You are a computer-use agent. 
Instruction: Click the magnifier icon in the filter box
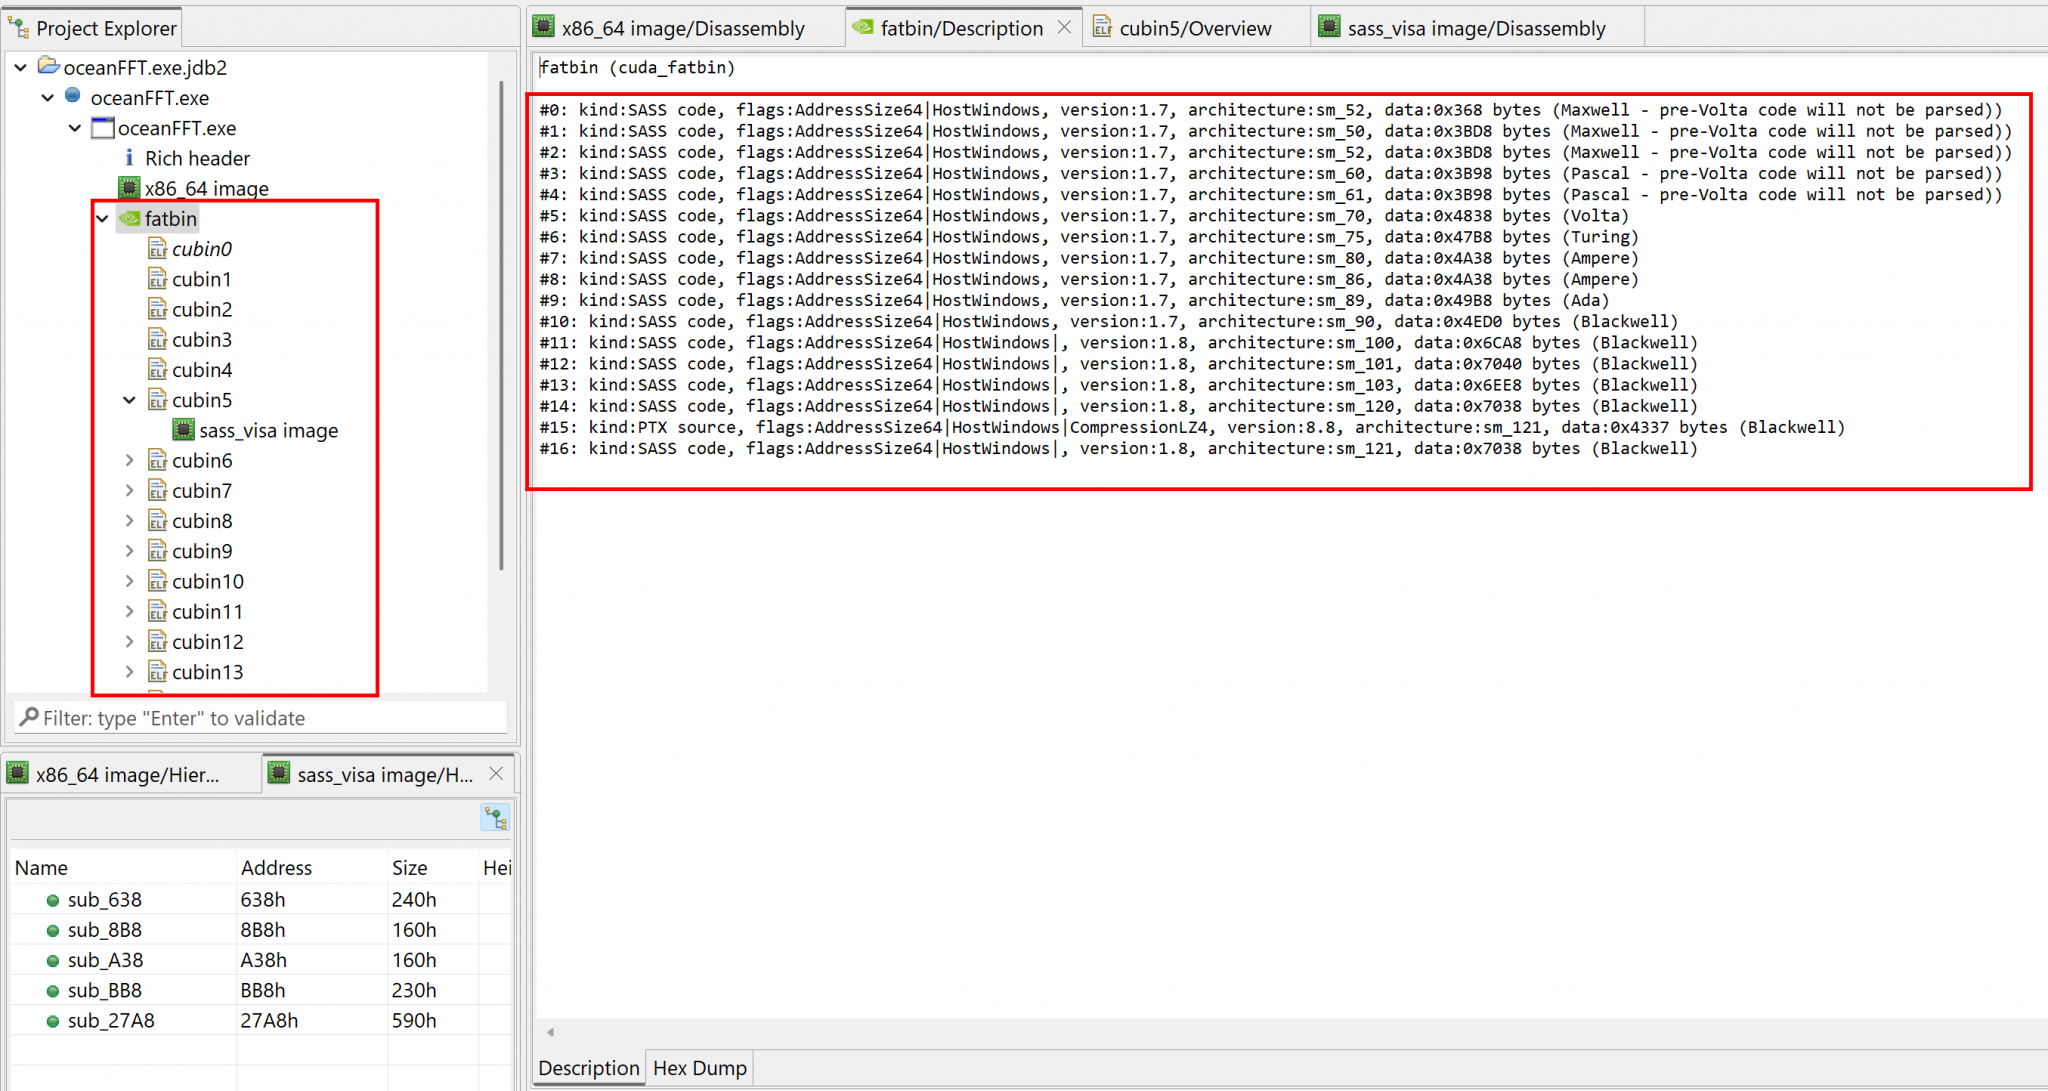click(x=30, y=717)
